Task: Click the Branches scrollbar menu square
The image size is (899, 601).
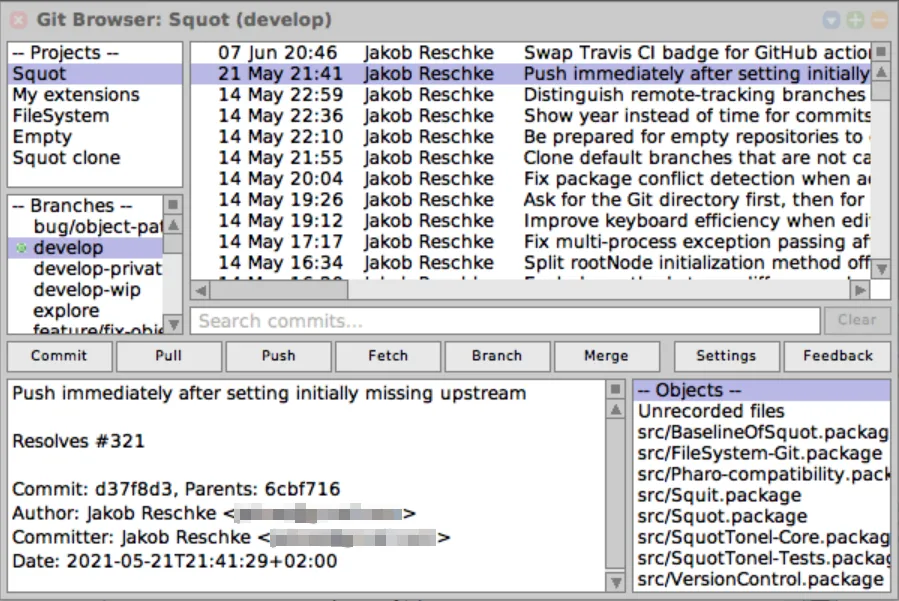Action: point(173,204)
